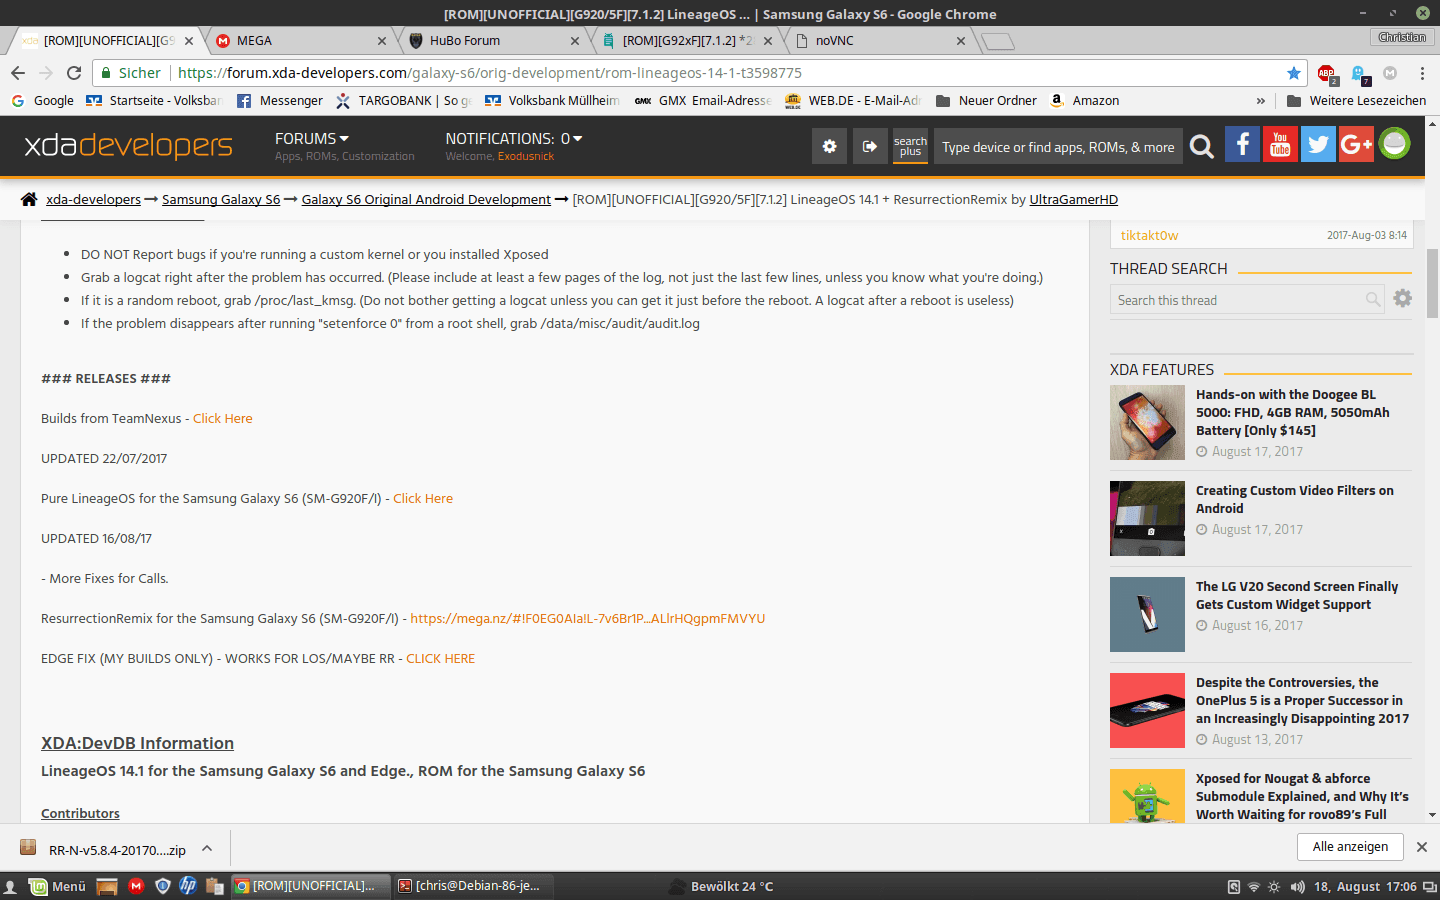Open brightness indicator in system tray
The height and width of the screenshot is (900, 1440).
(x=1274, y=887)
